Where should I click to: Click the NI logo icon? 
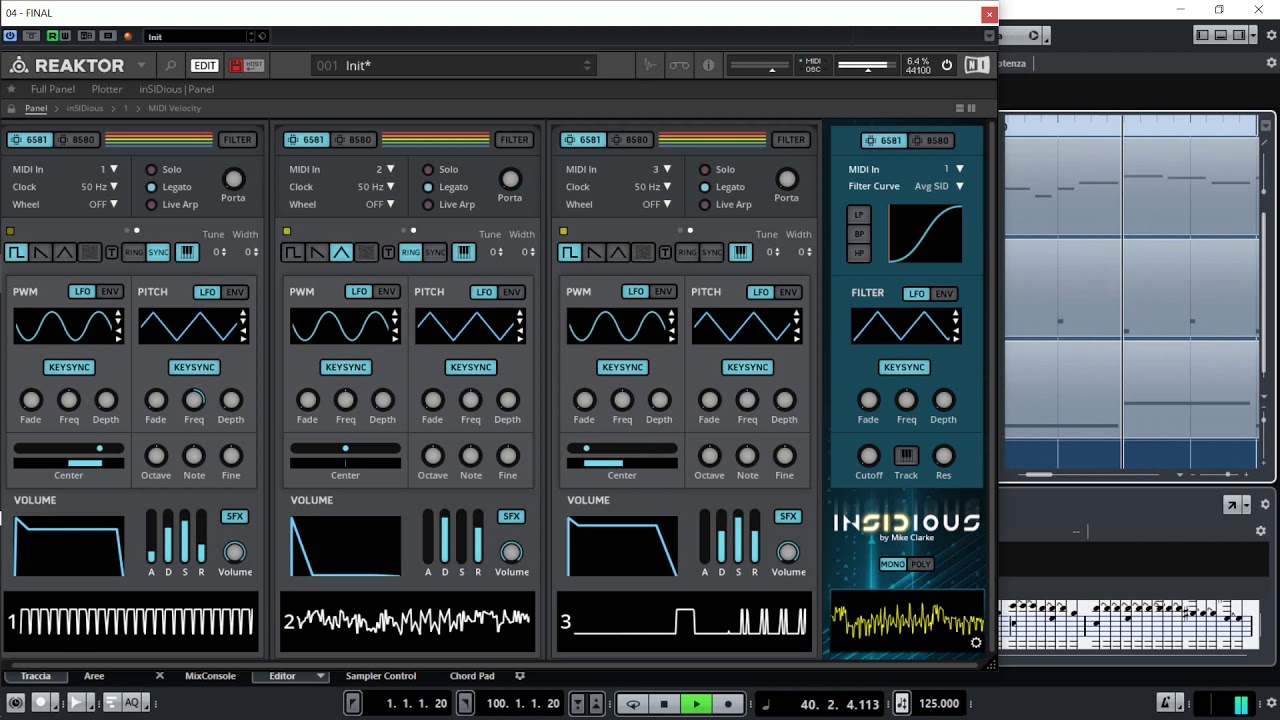pyautogui.click(x=976, y=66)
